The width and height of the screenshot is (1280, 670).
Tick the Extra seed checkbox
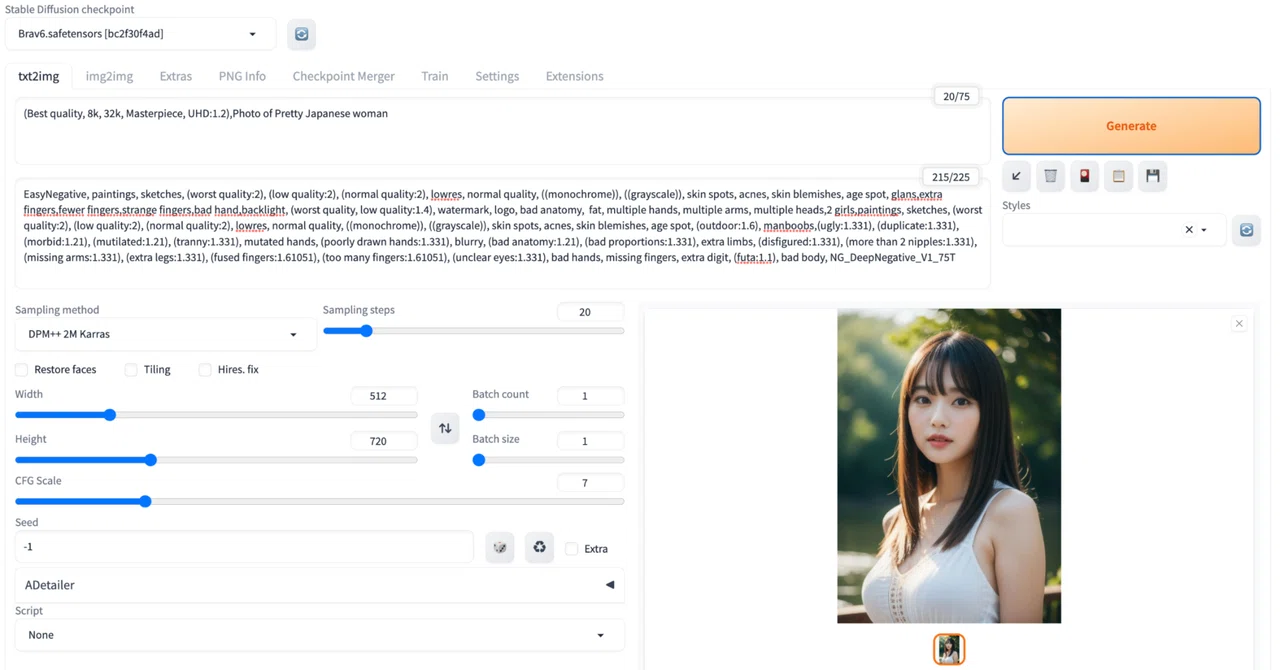pos(572,549)
